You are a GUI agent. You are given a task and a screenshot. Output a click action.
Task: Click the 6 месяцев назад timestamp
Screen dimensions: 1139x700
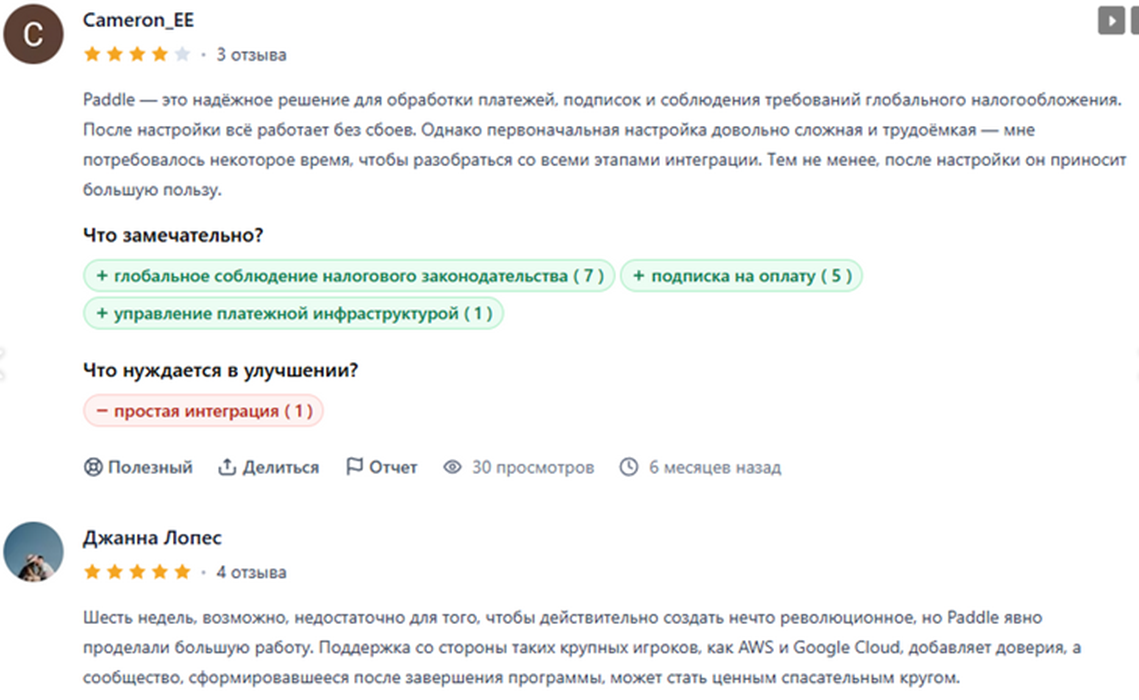pyautogui.click(x=714, y=467)
